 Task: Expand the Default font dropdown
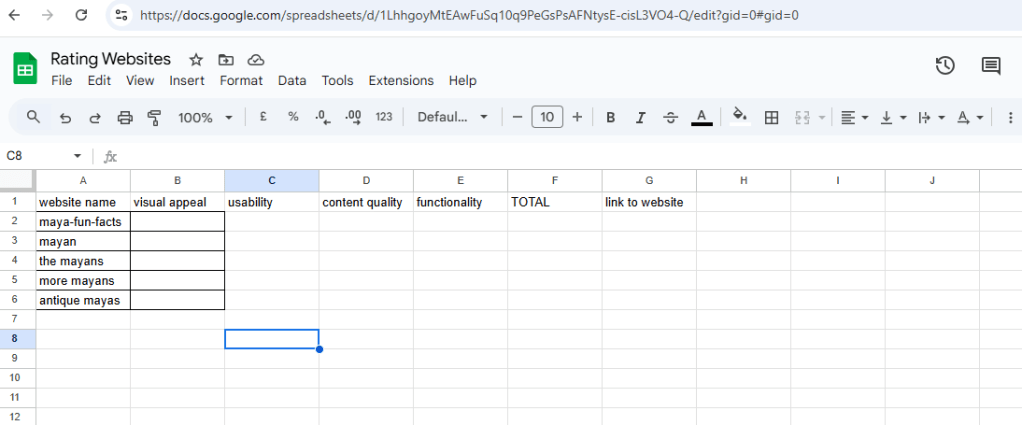[x=452, y=117]
